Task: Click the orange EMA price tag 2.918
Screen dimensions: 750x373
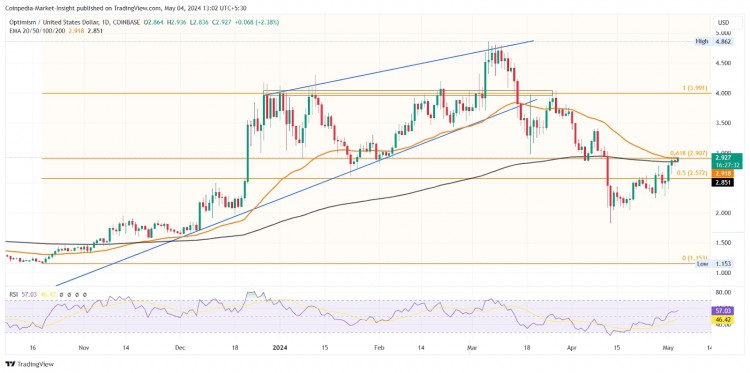Action: 721,172
